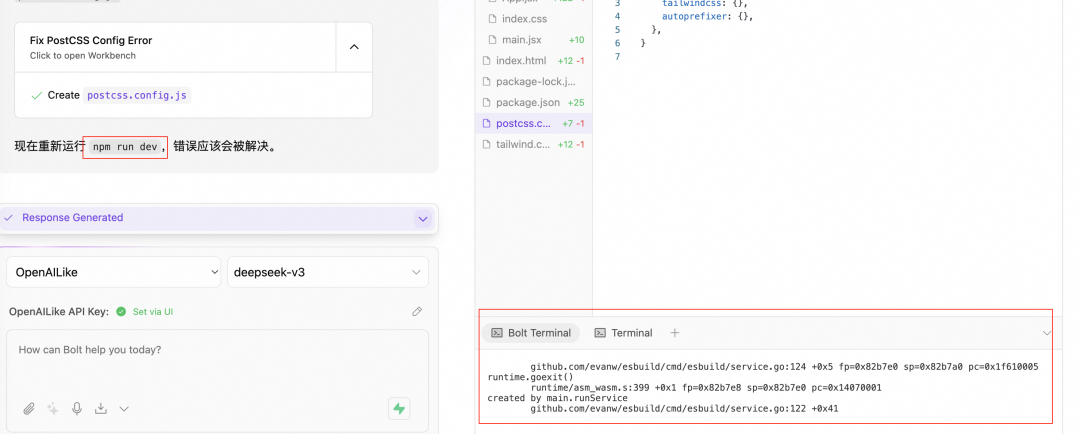The height and width of the screenshot is (434, 1080).
Task: Open package.json in the file tree
Action: (528, 102)
